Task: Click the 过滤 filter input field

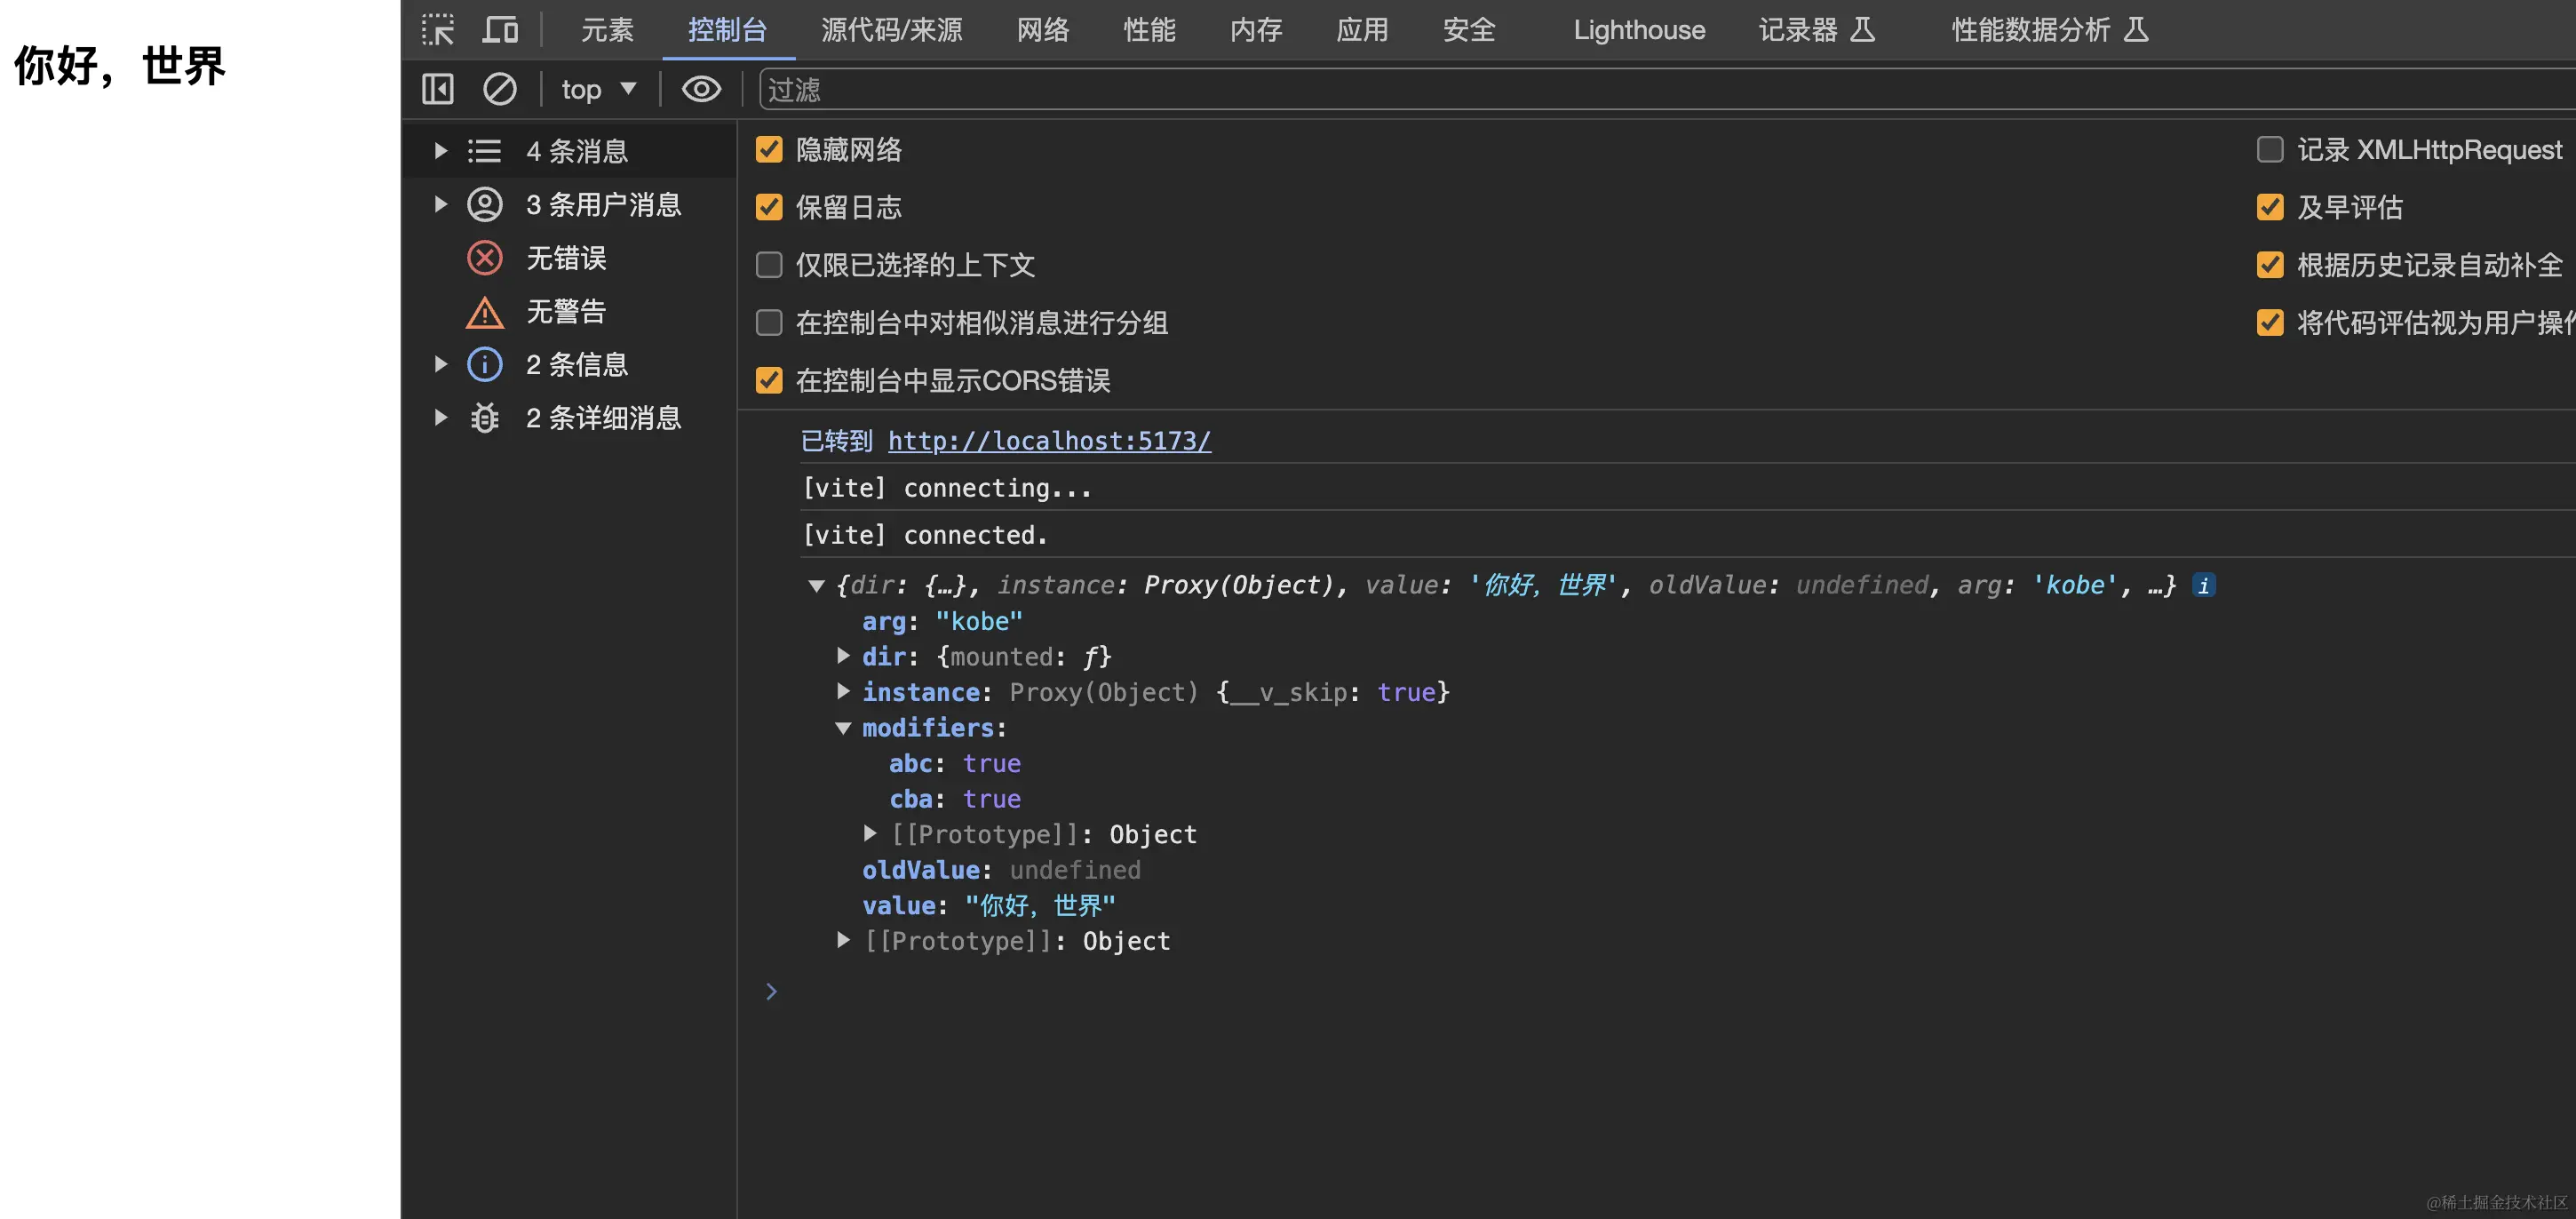Action: coord(1666,89)
